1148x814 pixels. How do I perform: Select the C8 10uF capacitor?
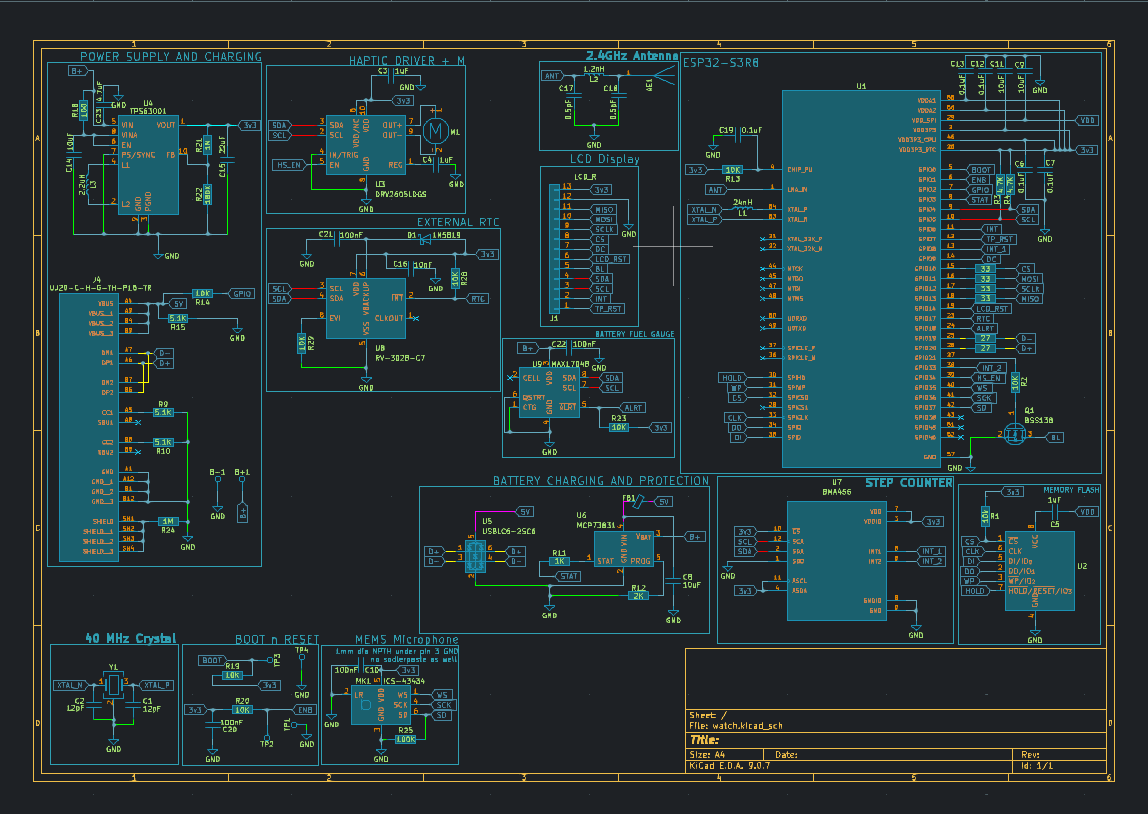(673, 580)
